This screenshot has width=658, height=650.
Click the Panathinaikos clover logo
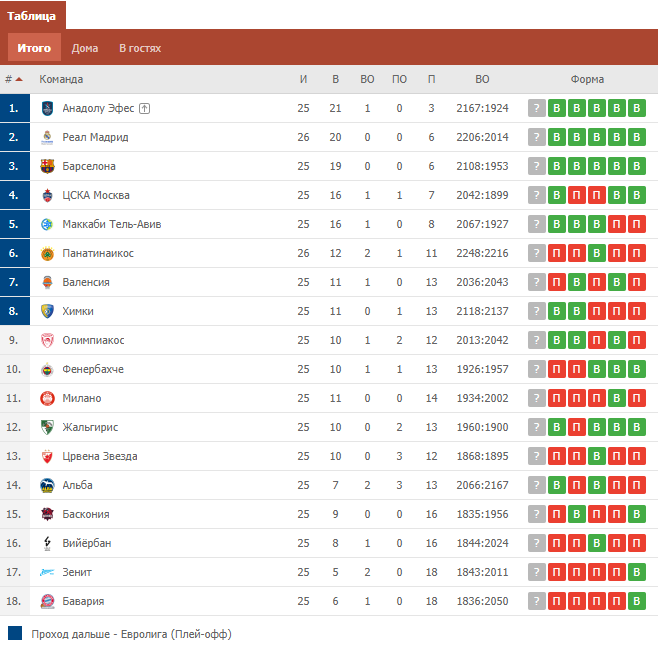tap(47, 253)
